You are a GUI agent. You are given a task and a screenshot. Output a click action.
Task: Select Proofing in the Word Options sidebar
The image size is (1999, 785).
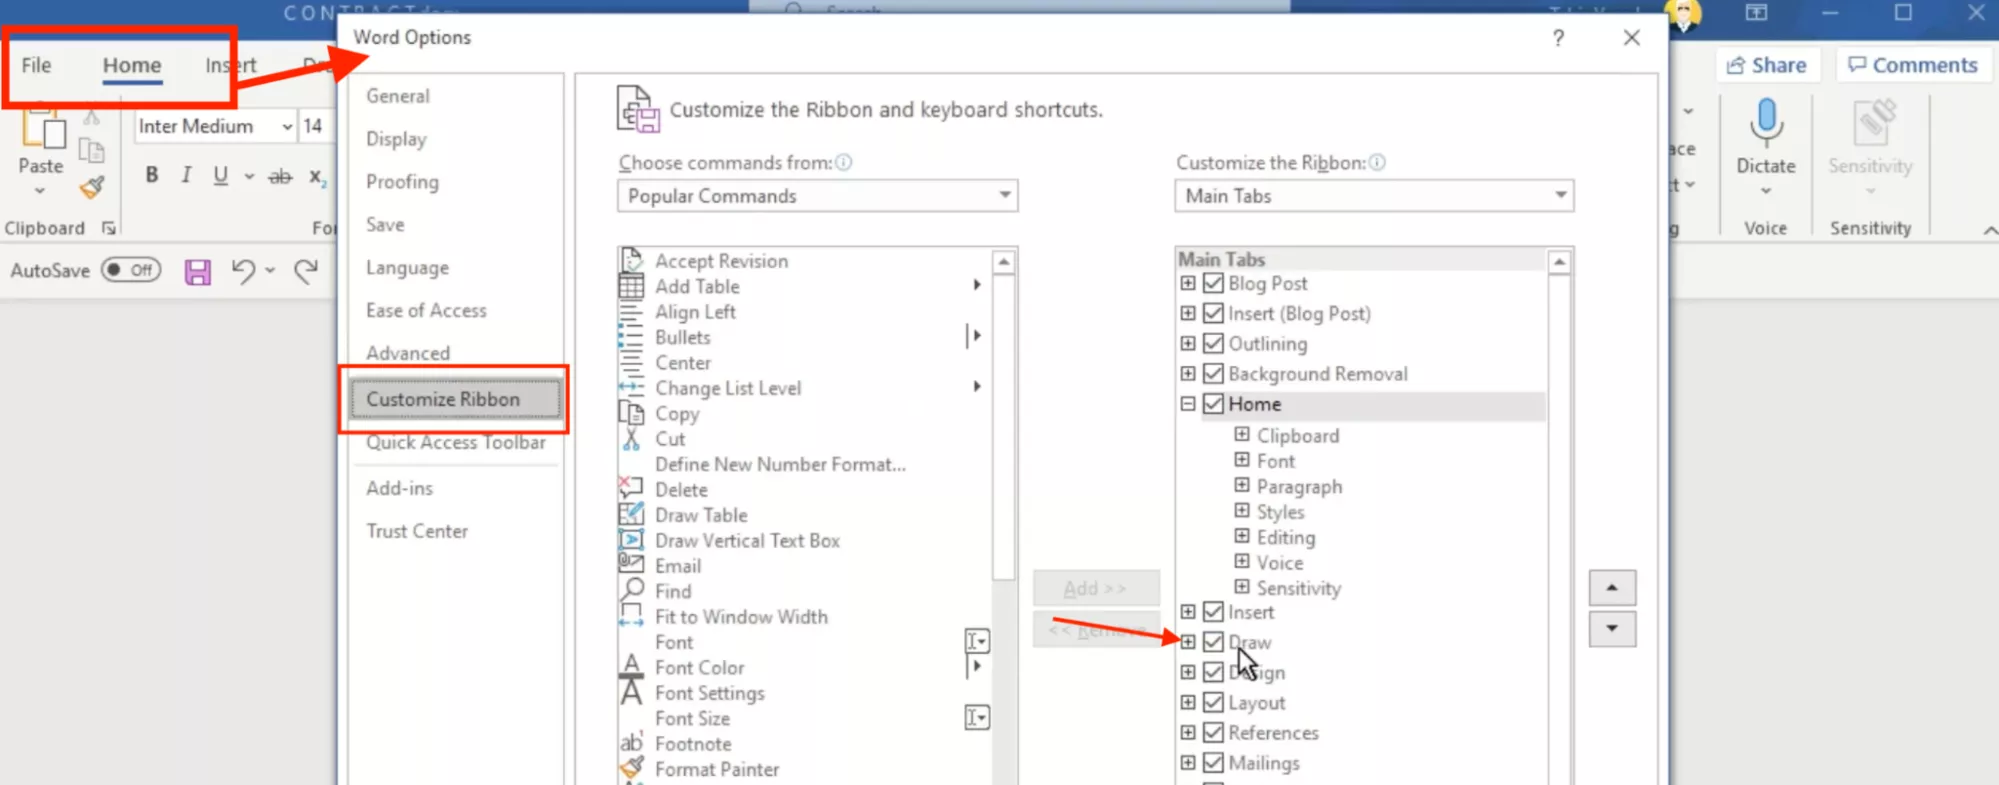coord(402,182)
